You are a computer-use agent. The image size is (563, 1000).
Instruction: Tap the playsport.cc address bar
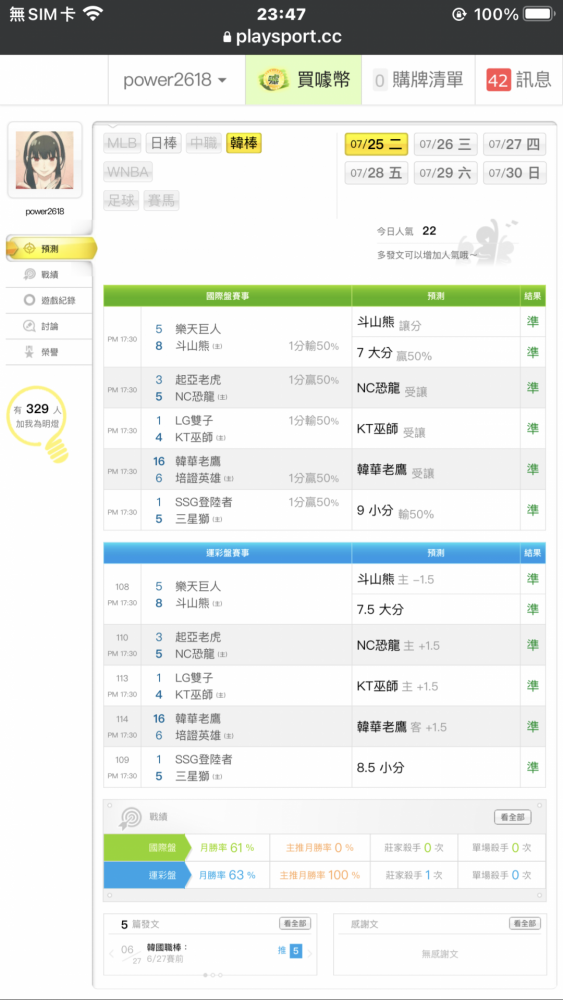(281, 37)
